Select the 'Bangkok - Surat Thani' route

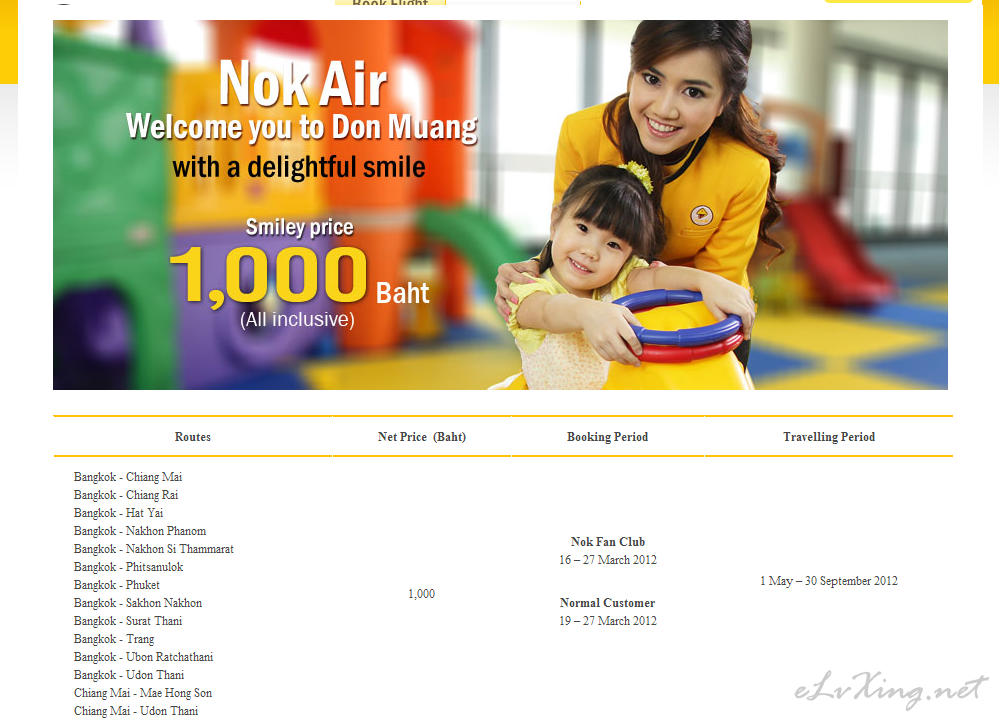click(128, 621)
